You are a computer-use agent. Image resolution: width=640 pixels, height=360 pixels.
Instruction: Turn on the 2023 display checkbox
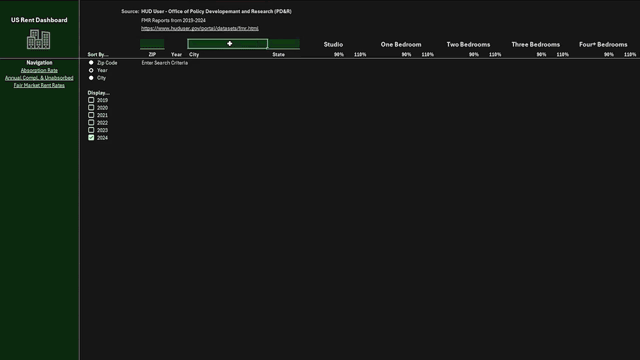pos(91,130)
